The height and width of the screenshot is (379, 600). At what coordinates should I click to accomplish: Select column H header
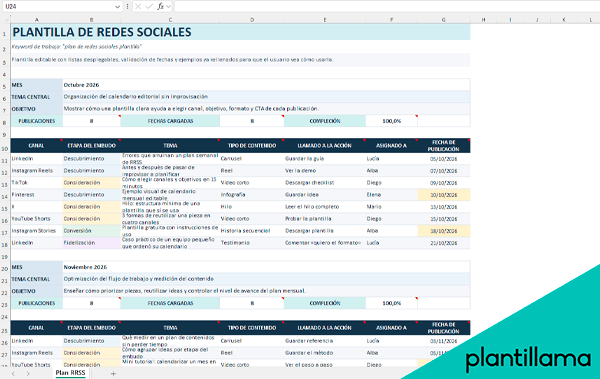pyautogui.click(x=483, y=20)
